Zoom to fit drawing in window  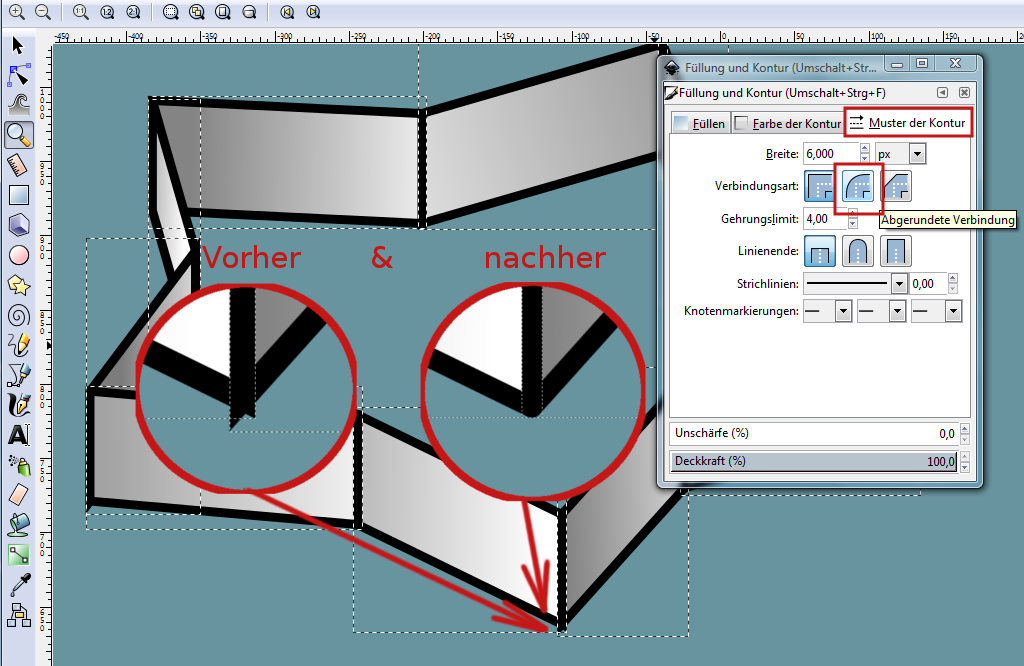click(x=197, y=12)
